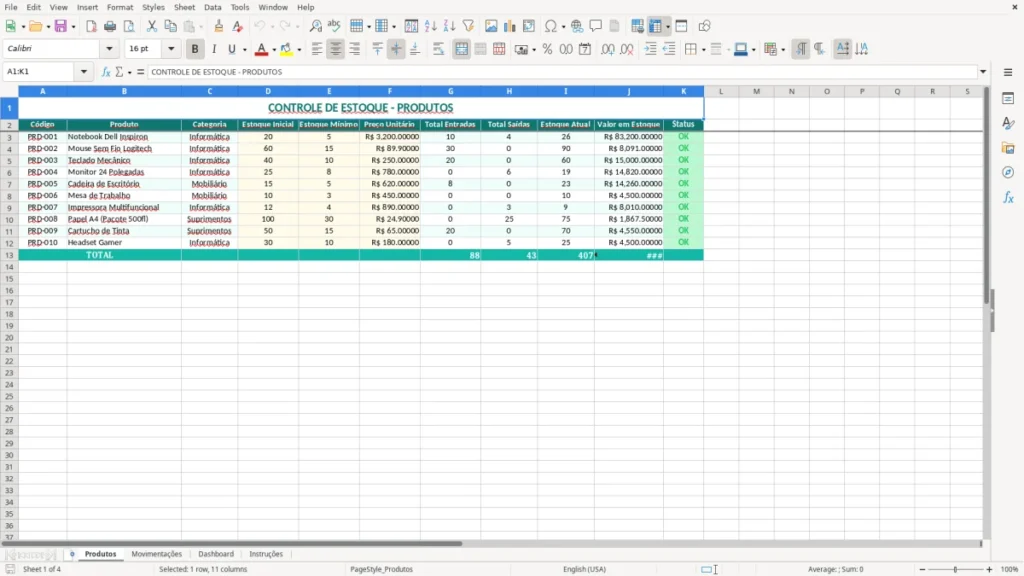Open sidebar Gallery panel icon
Image resolution: width=1024 pixels, height=576 pixels.
click(1008, 148)
